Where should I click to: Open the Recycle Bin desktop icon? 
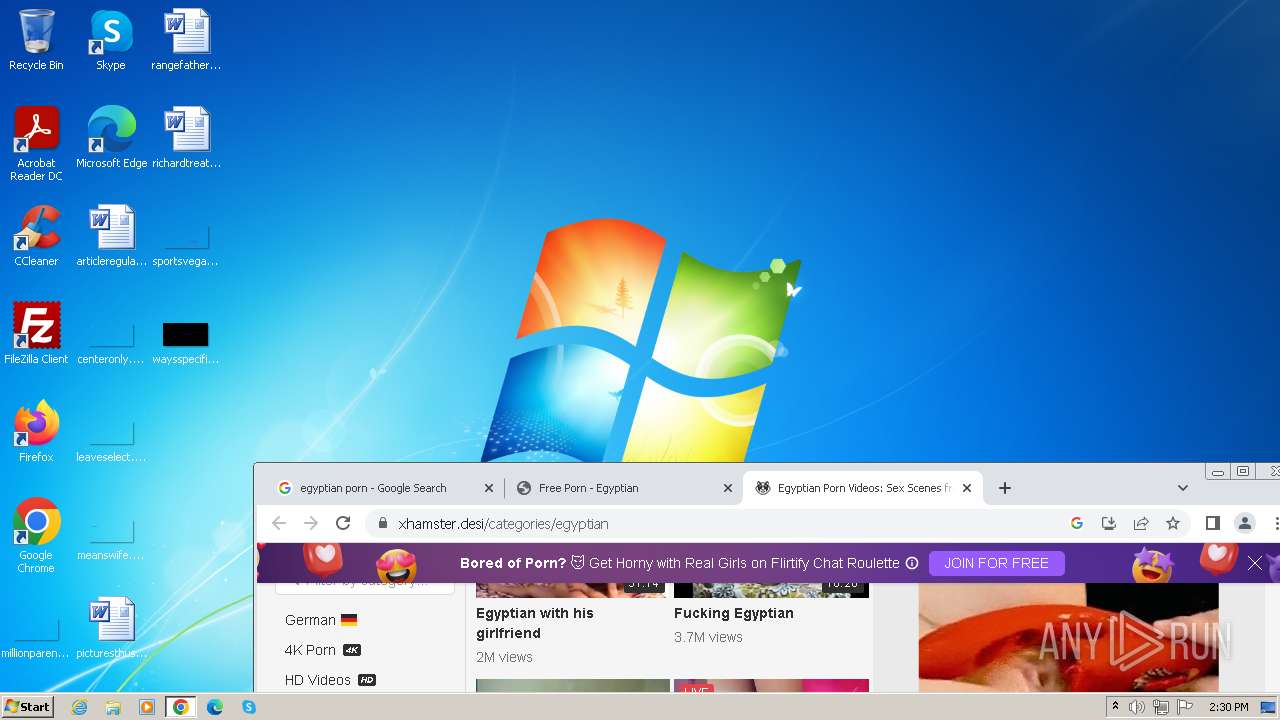36,40
